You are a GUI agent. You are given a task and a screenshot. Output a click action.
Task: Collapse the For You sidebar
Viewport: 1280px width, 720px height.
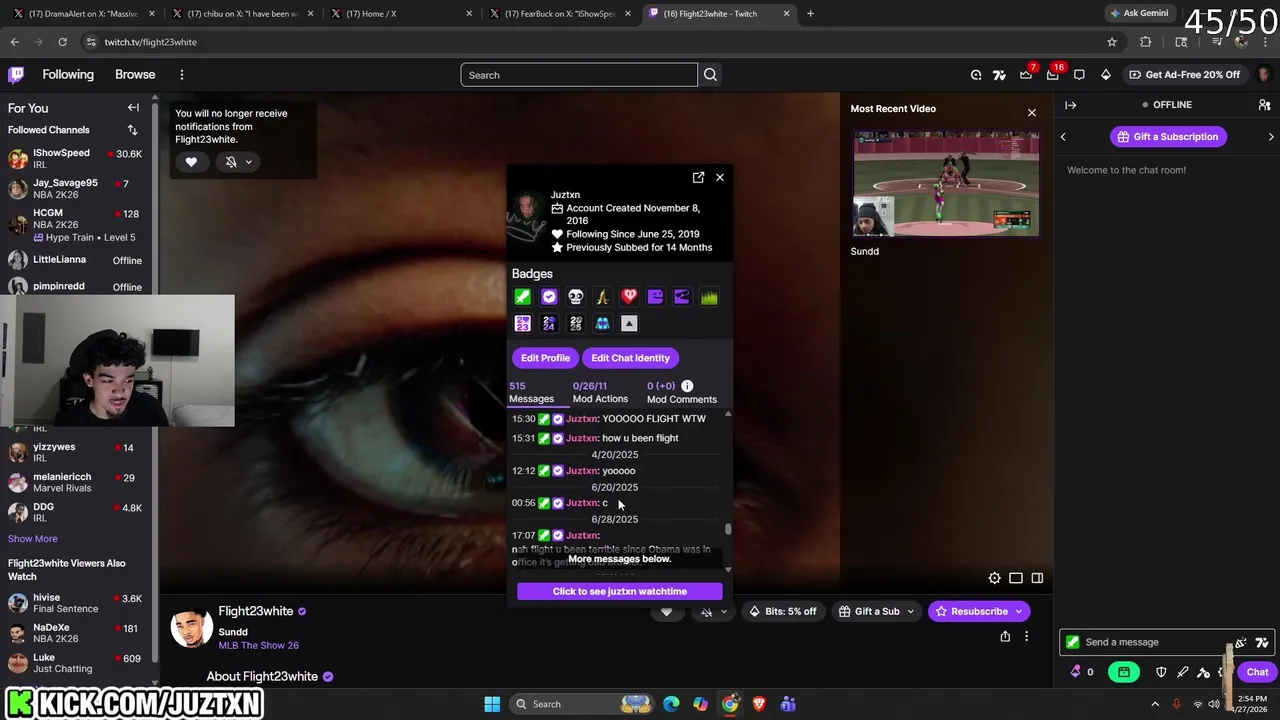coord(133,108)
